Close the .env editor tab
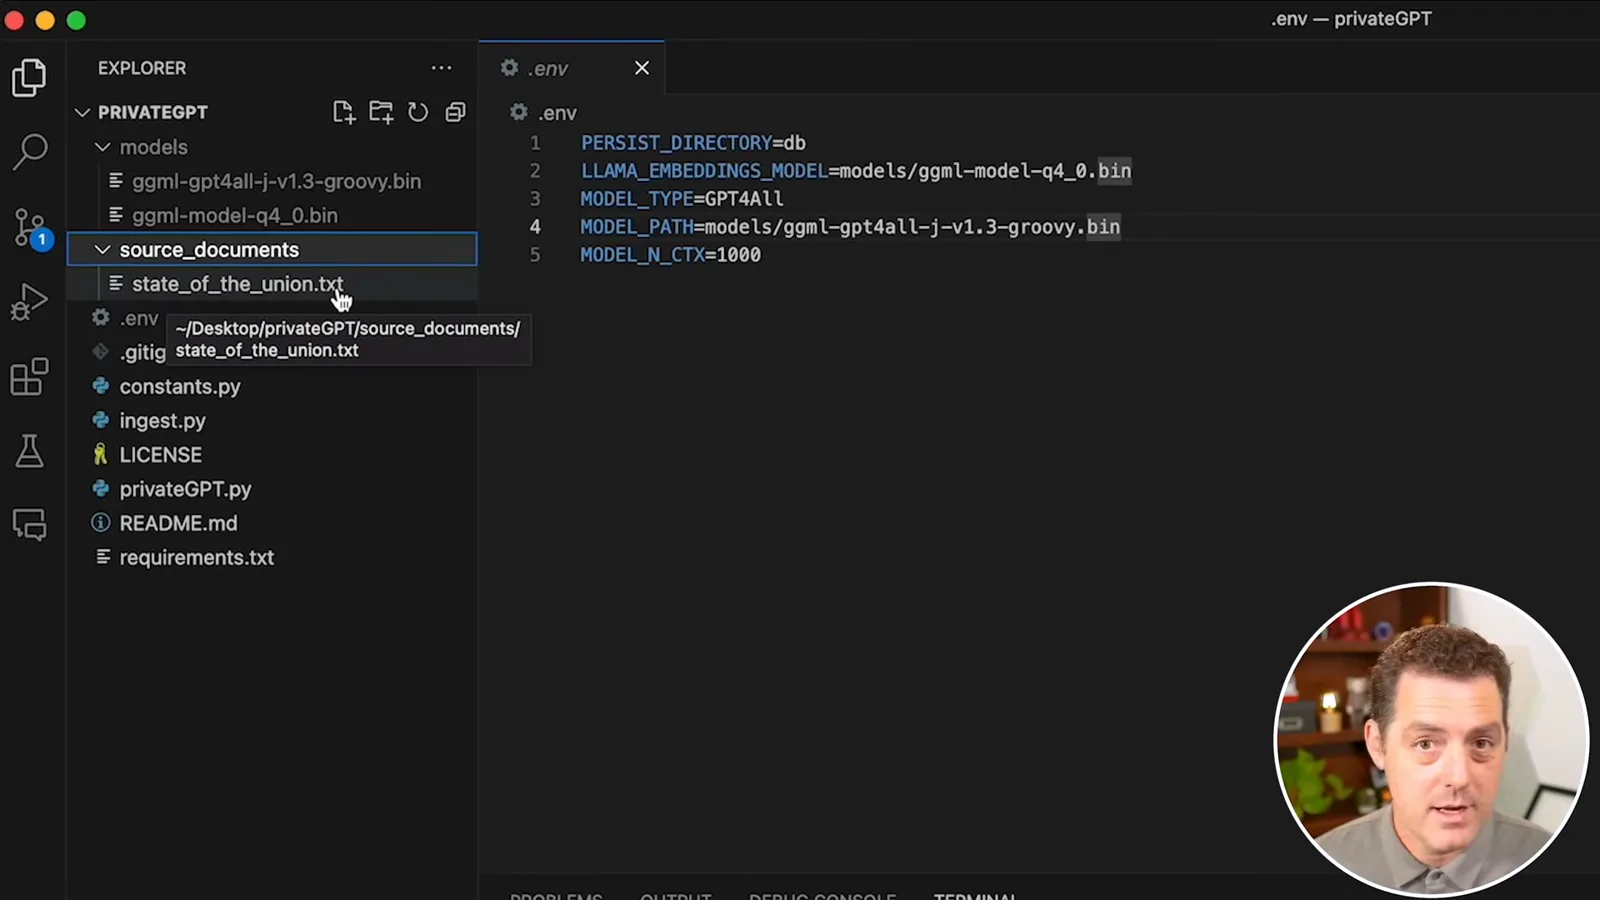 coord(642,68)
